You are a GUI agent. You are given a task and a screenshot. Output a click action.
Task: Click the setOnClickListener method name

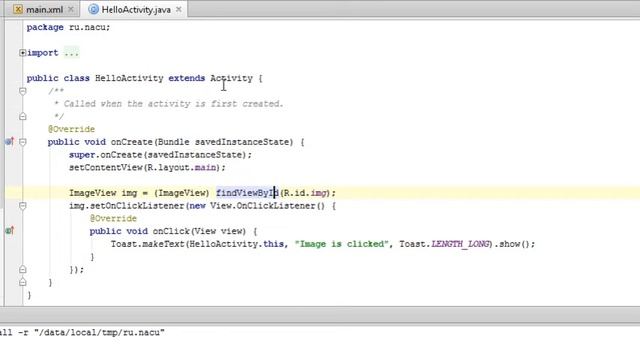pyautogui.click(x=137, y=206)
